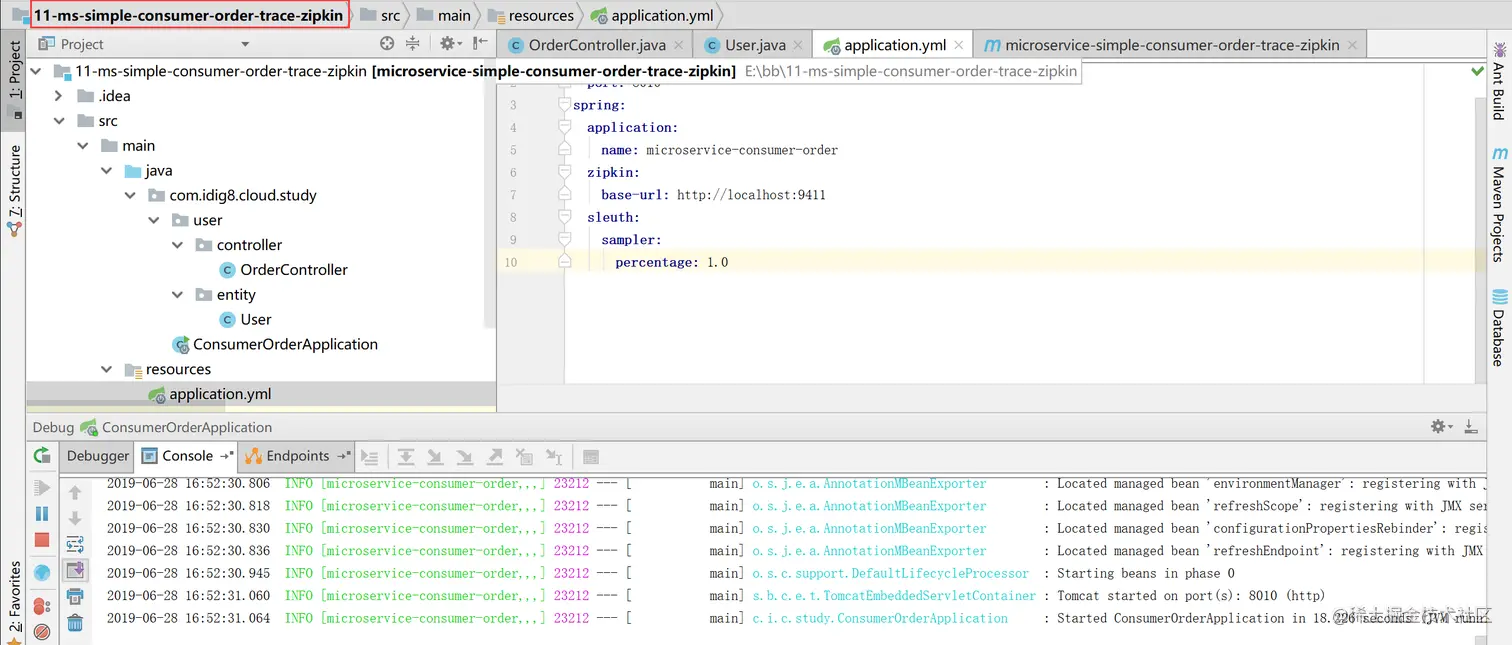
Task: Open the 2: Favorites side tab
Action: click(x=14, y=602)
